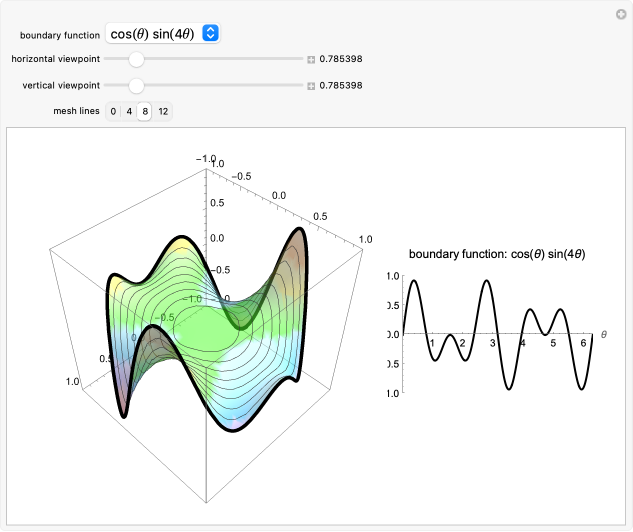
Task: Click the 'mesh lines' label
Action: click(76, 111)
